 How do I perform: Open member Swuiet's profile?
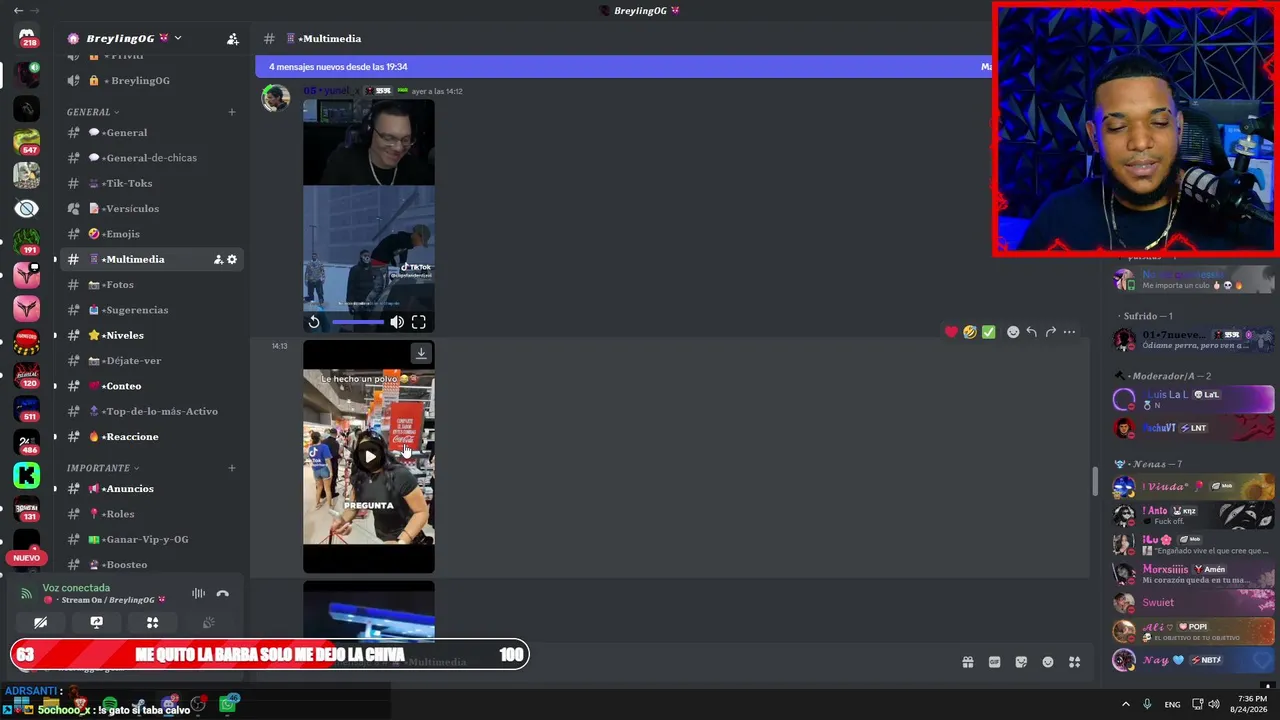[x=1193, y=603]
